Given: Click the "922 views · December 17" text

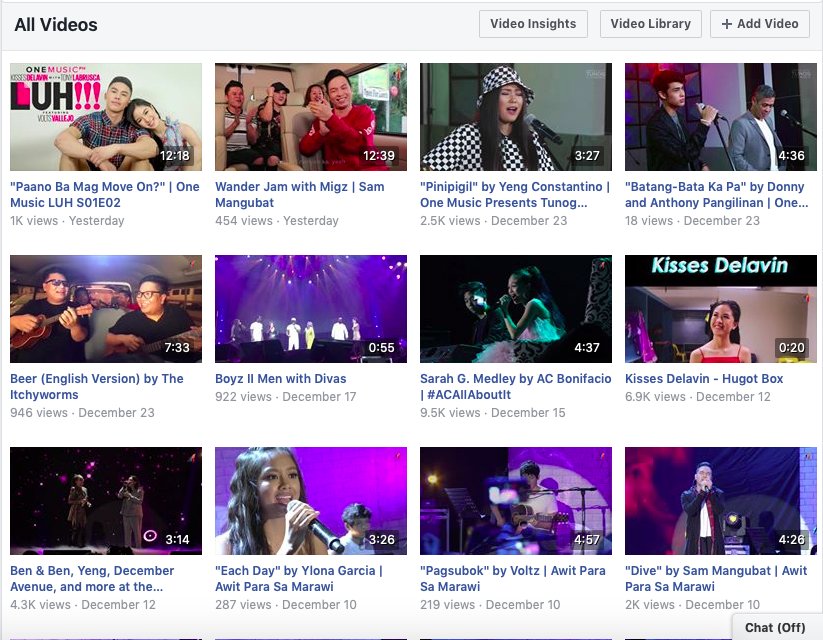Looking at the screenshot, I should tap(286, 397).
